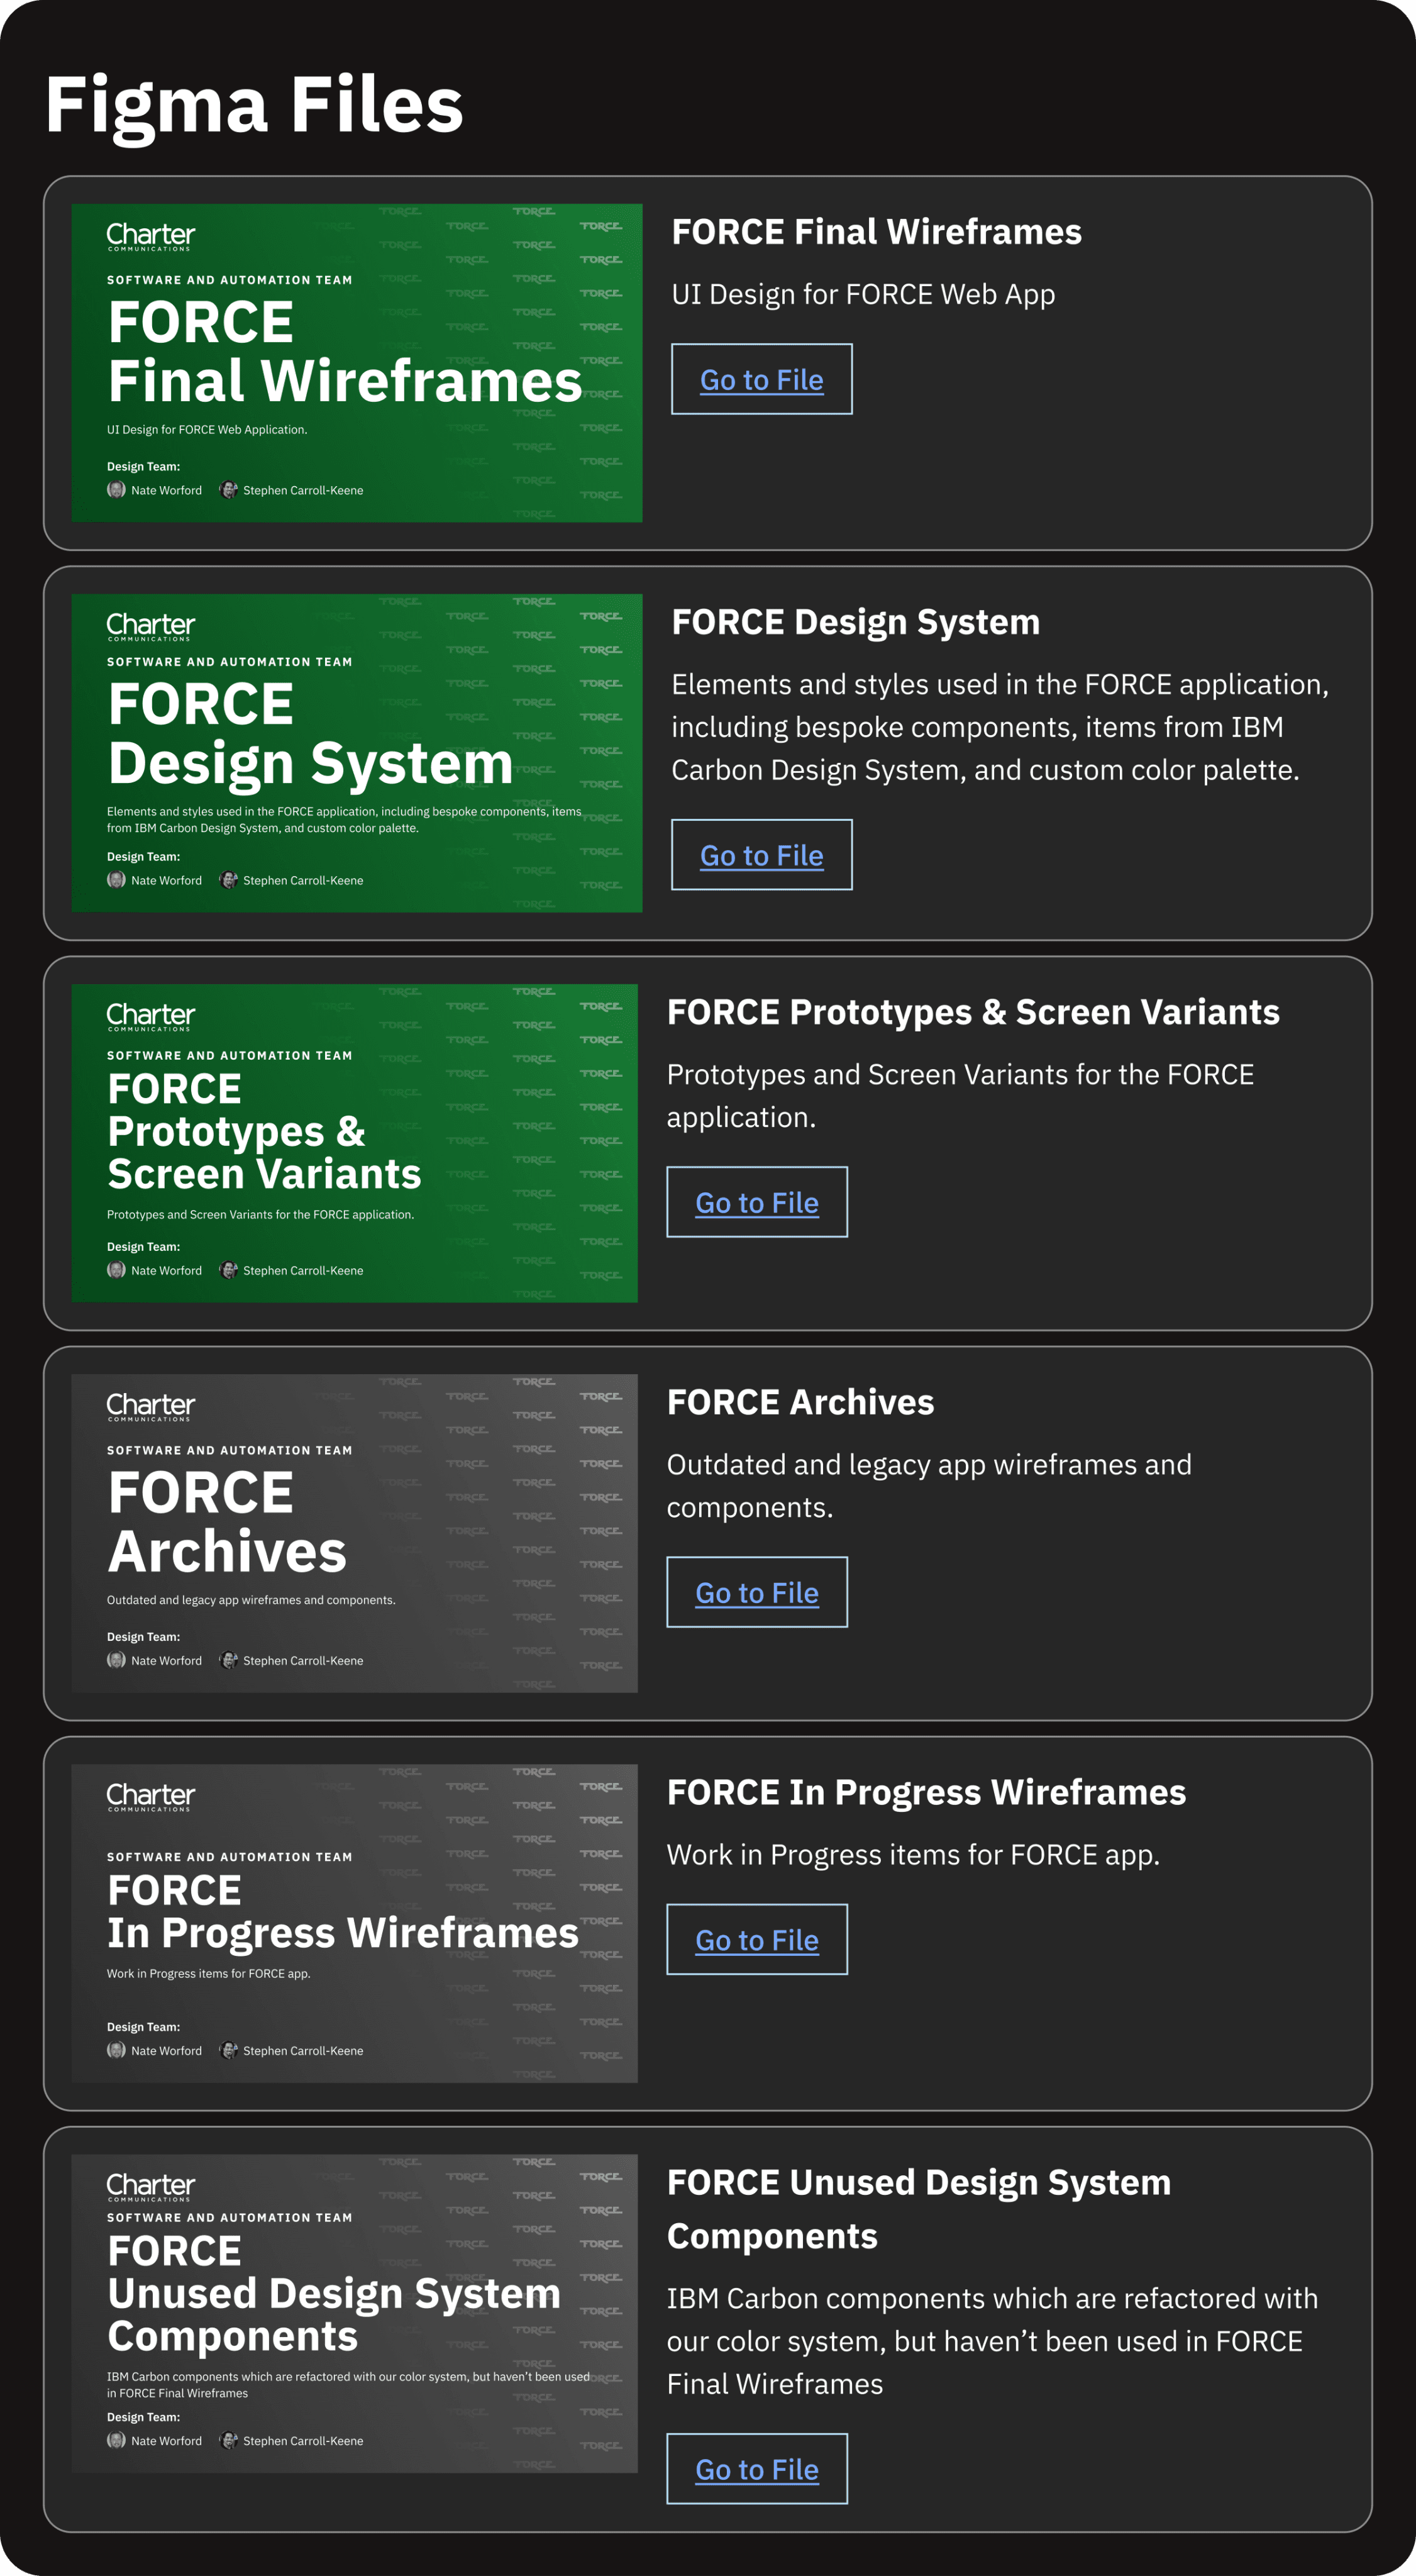1416x2576 pixels.
Task: Click Stephen Carroll-Keene avatar on Design System cover
Action: [229, 880]
